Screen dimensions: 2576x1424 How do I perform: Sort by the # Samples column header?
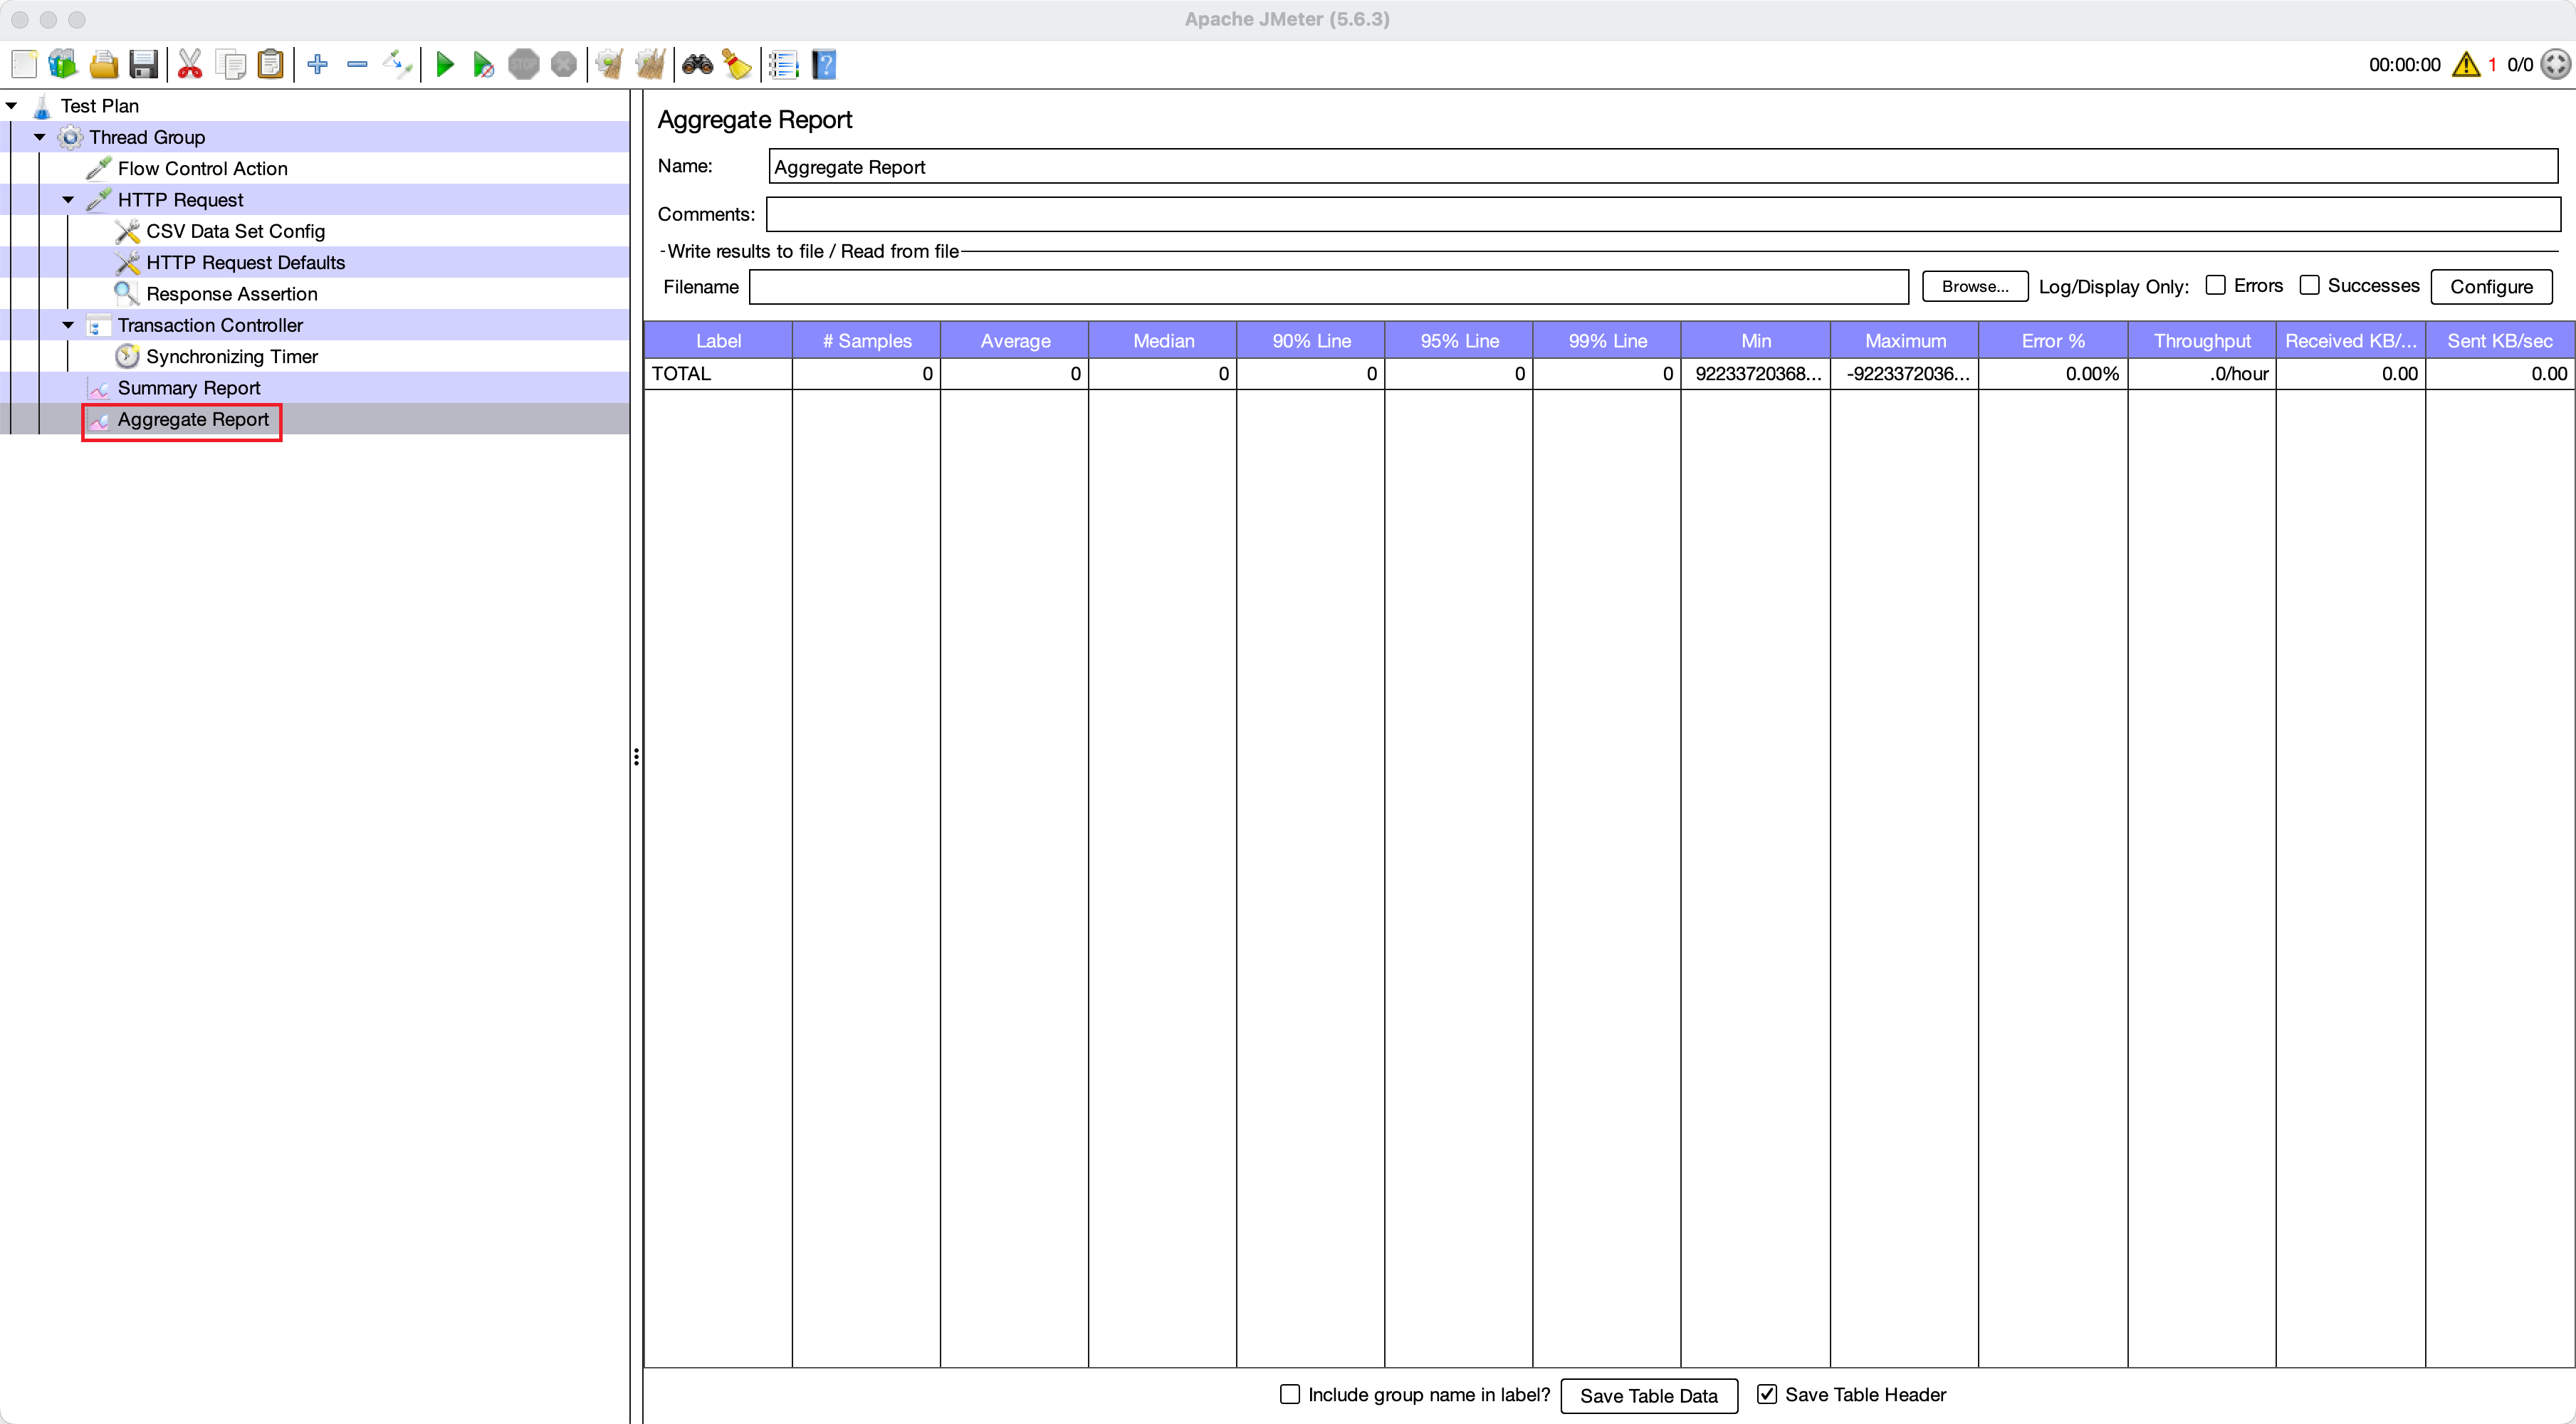point(866,341)
